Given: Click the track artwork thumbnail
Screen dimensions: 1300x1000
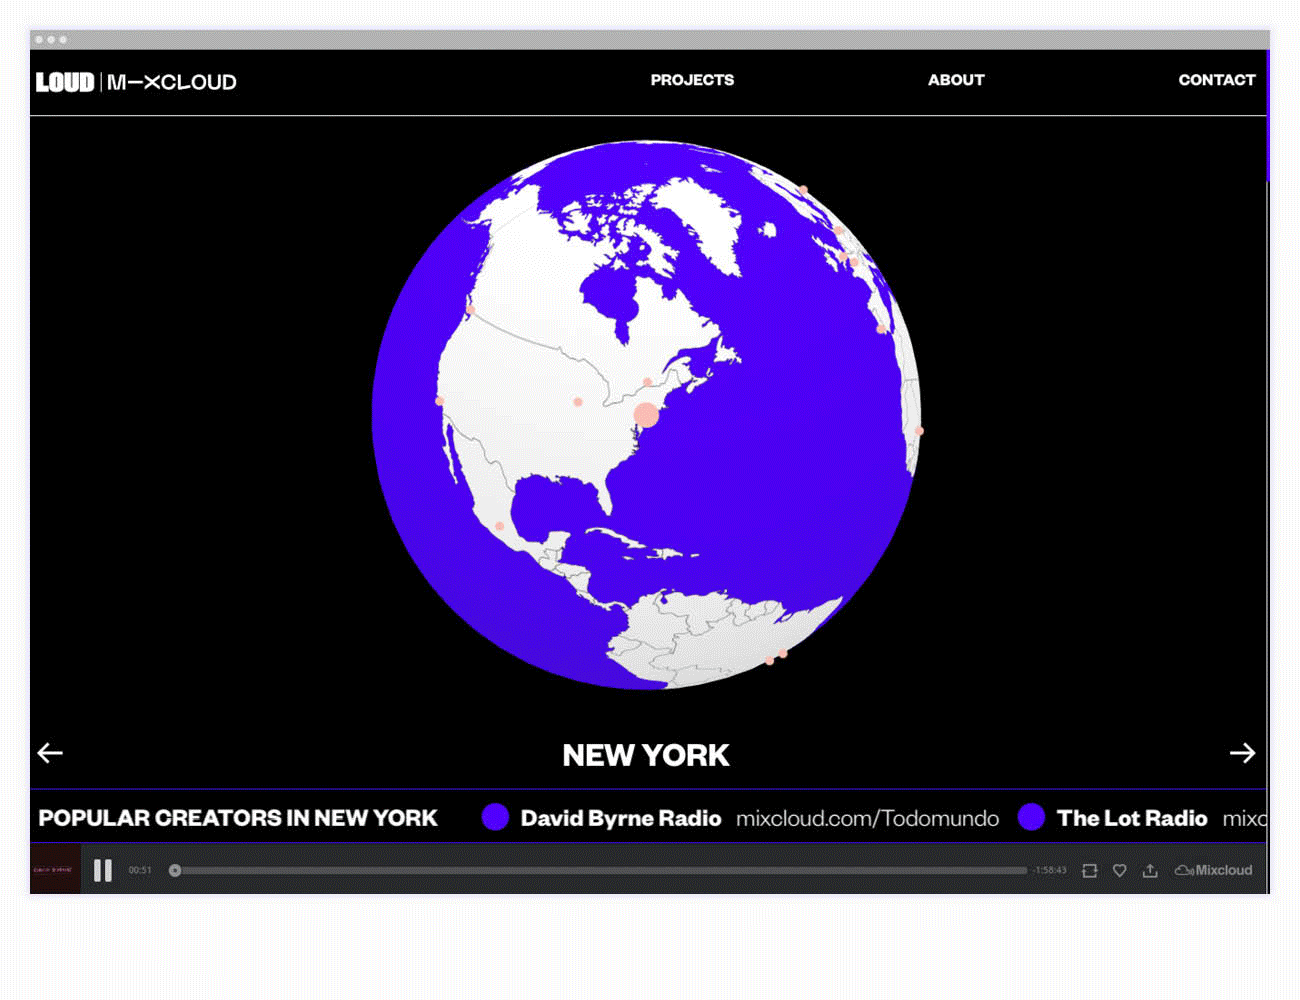Looking at the screenshot, I should click(x=55, y=870).
